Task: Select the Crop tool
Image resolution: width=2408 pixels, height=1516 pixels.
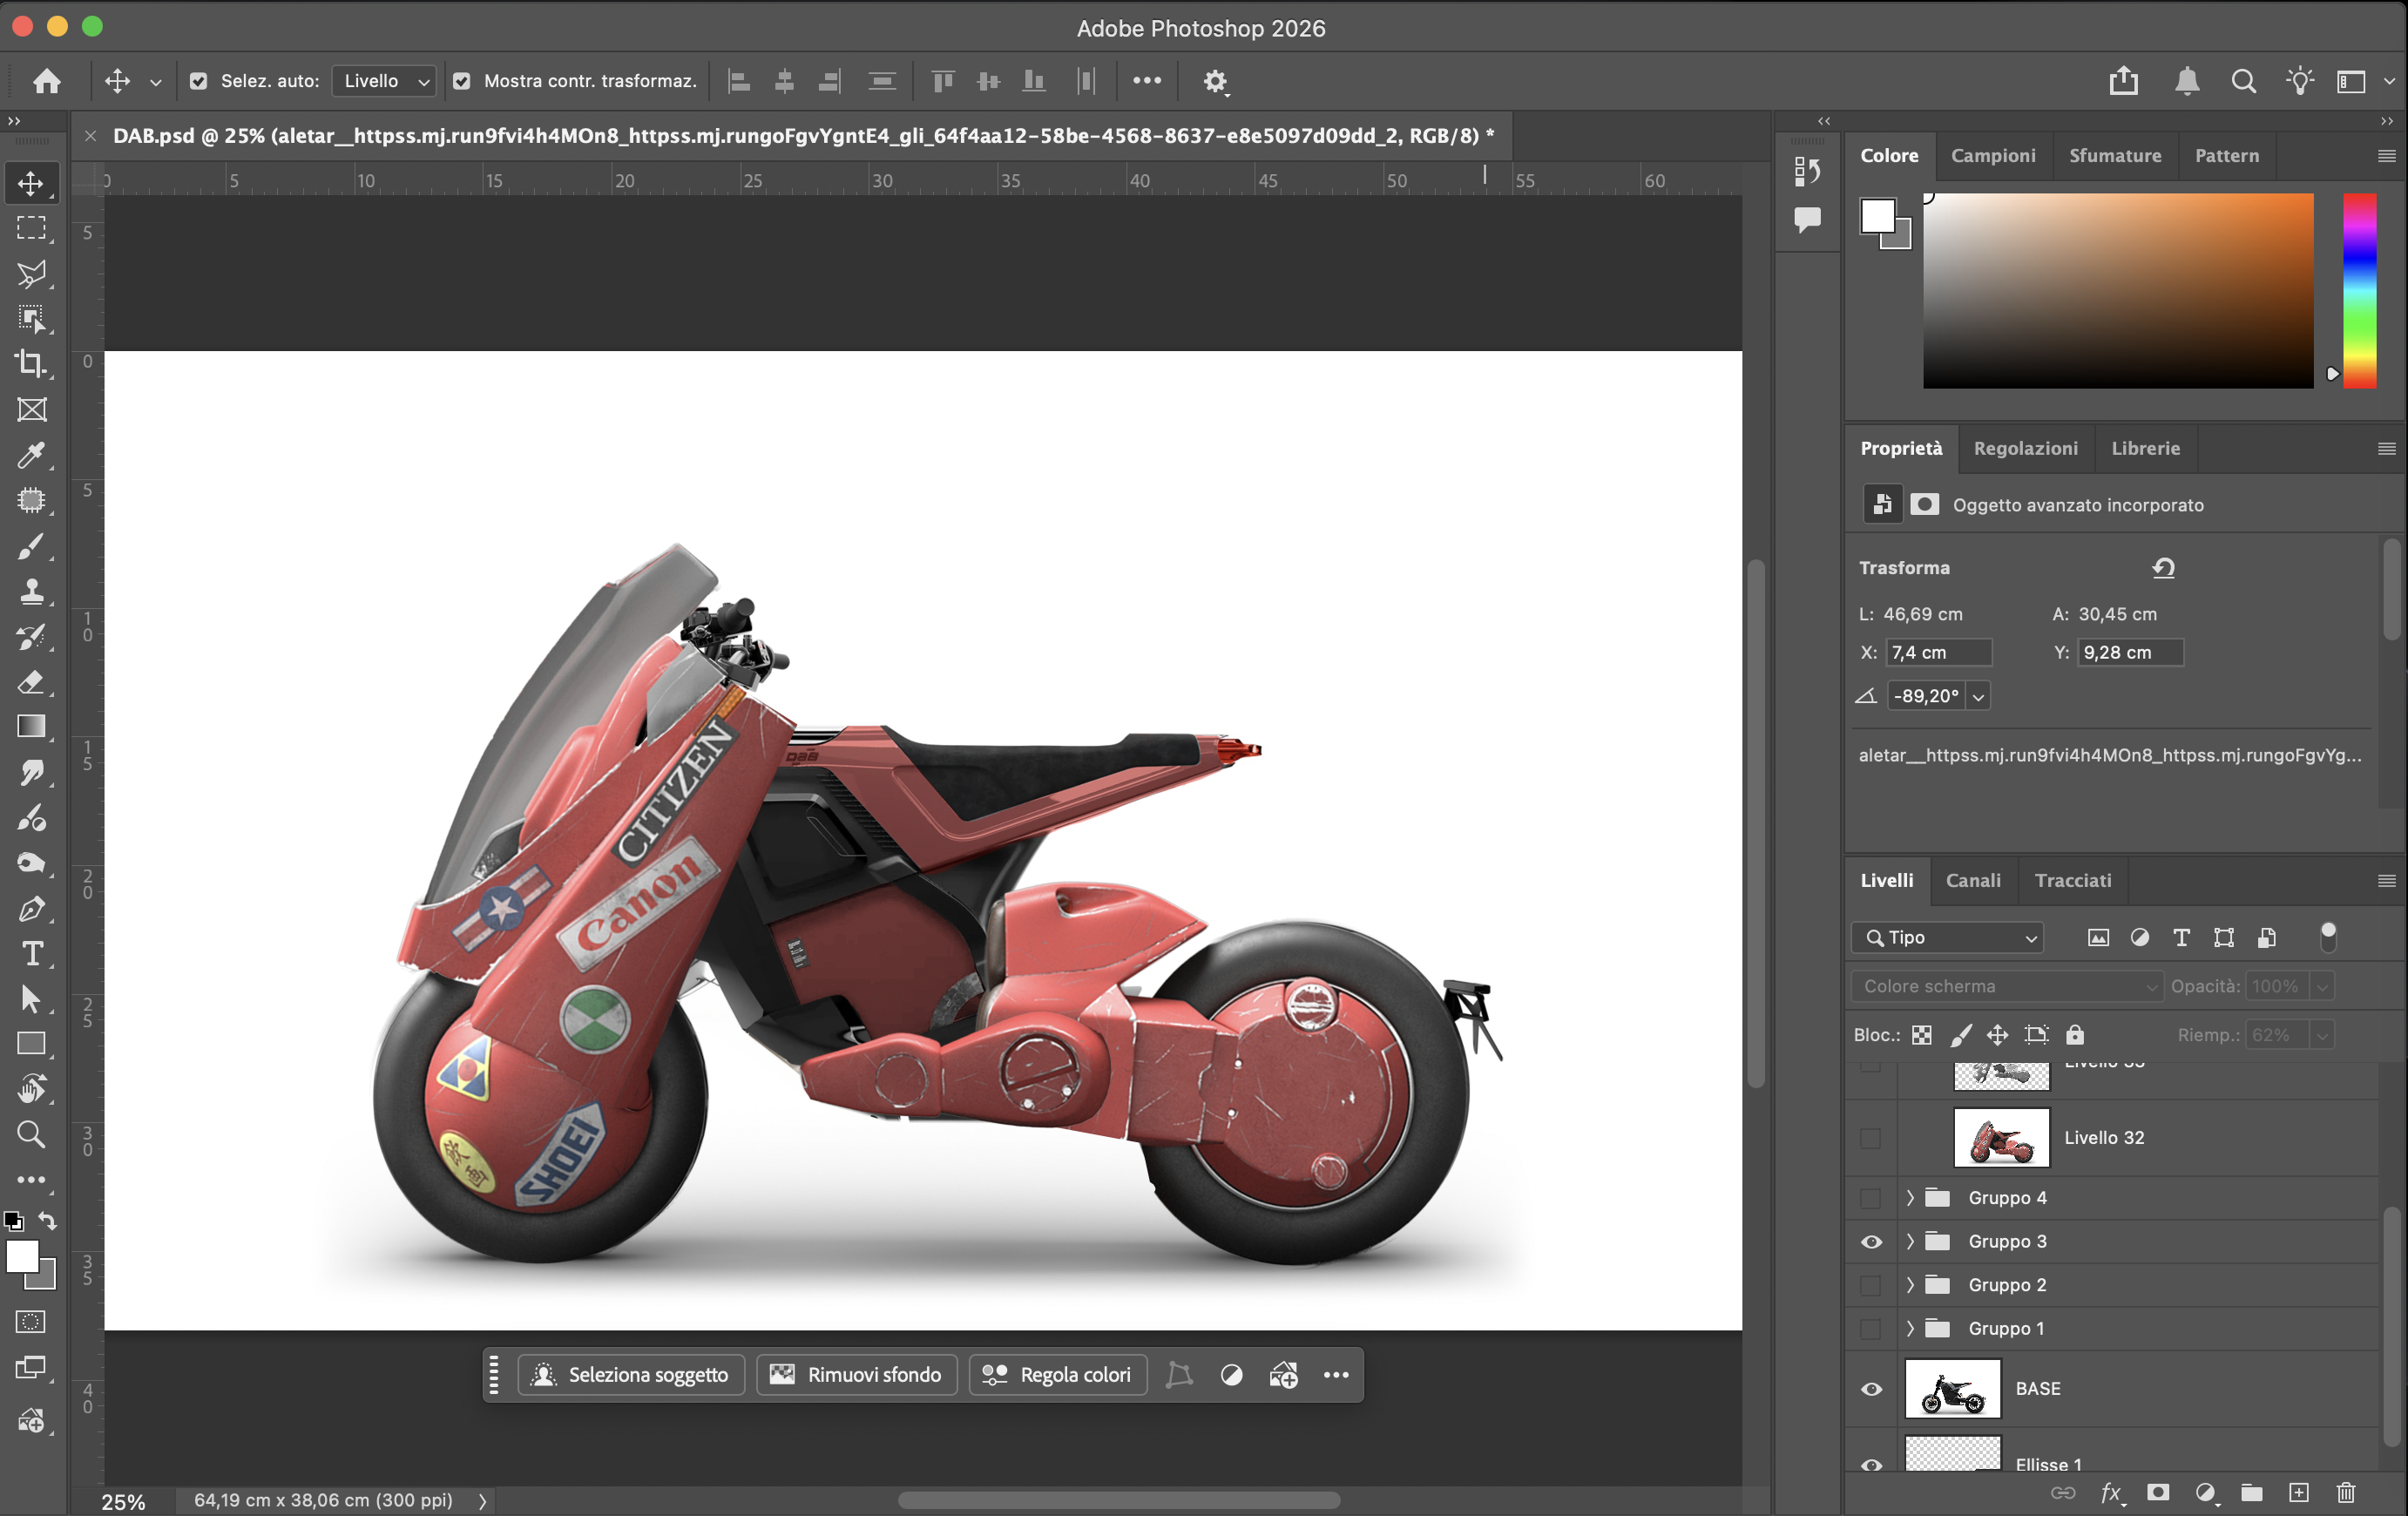Action: pos(31,364)
